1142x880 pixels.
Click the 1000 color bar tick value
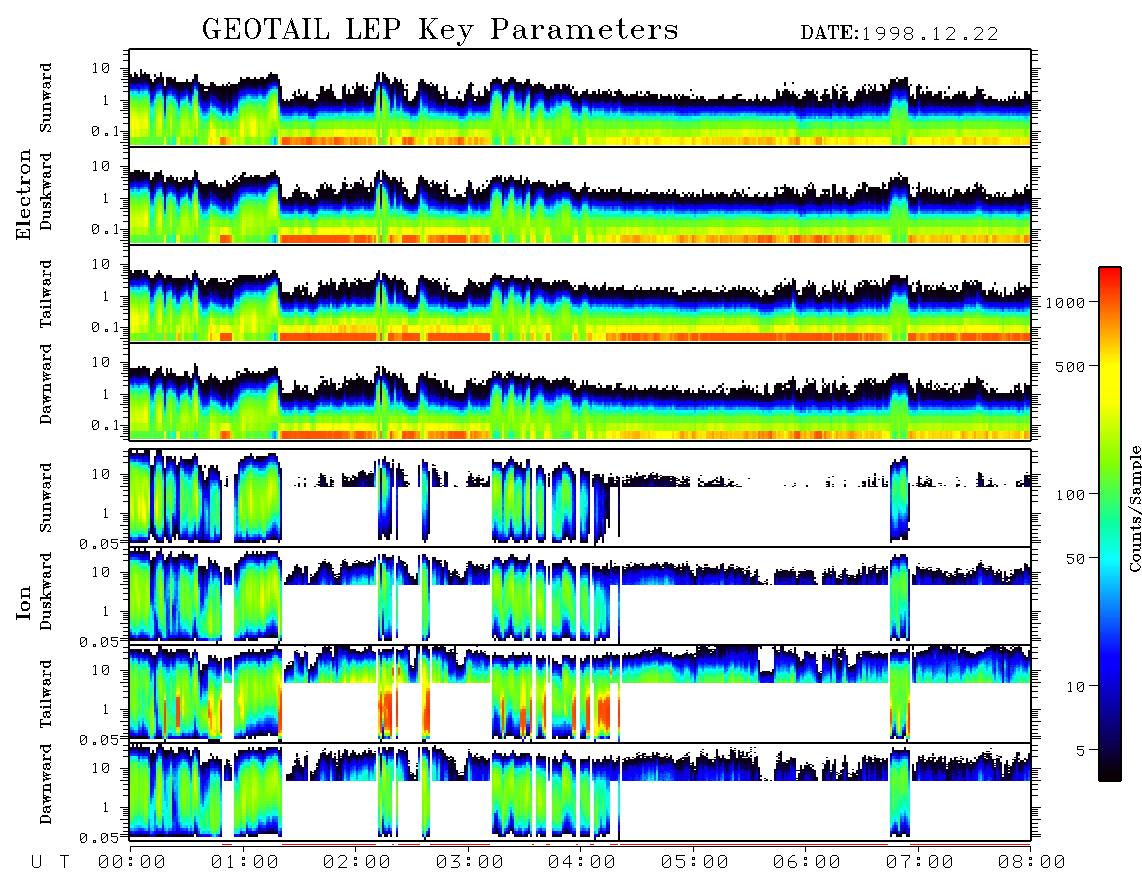1065,302
